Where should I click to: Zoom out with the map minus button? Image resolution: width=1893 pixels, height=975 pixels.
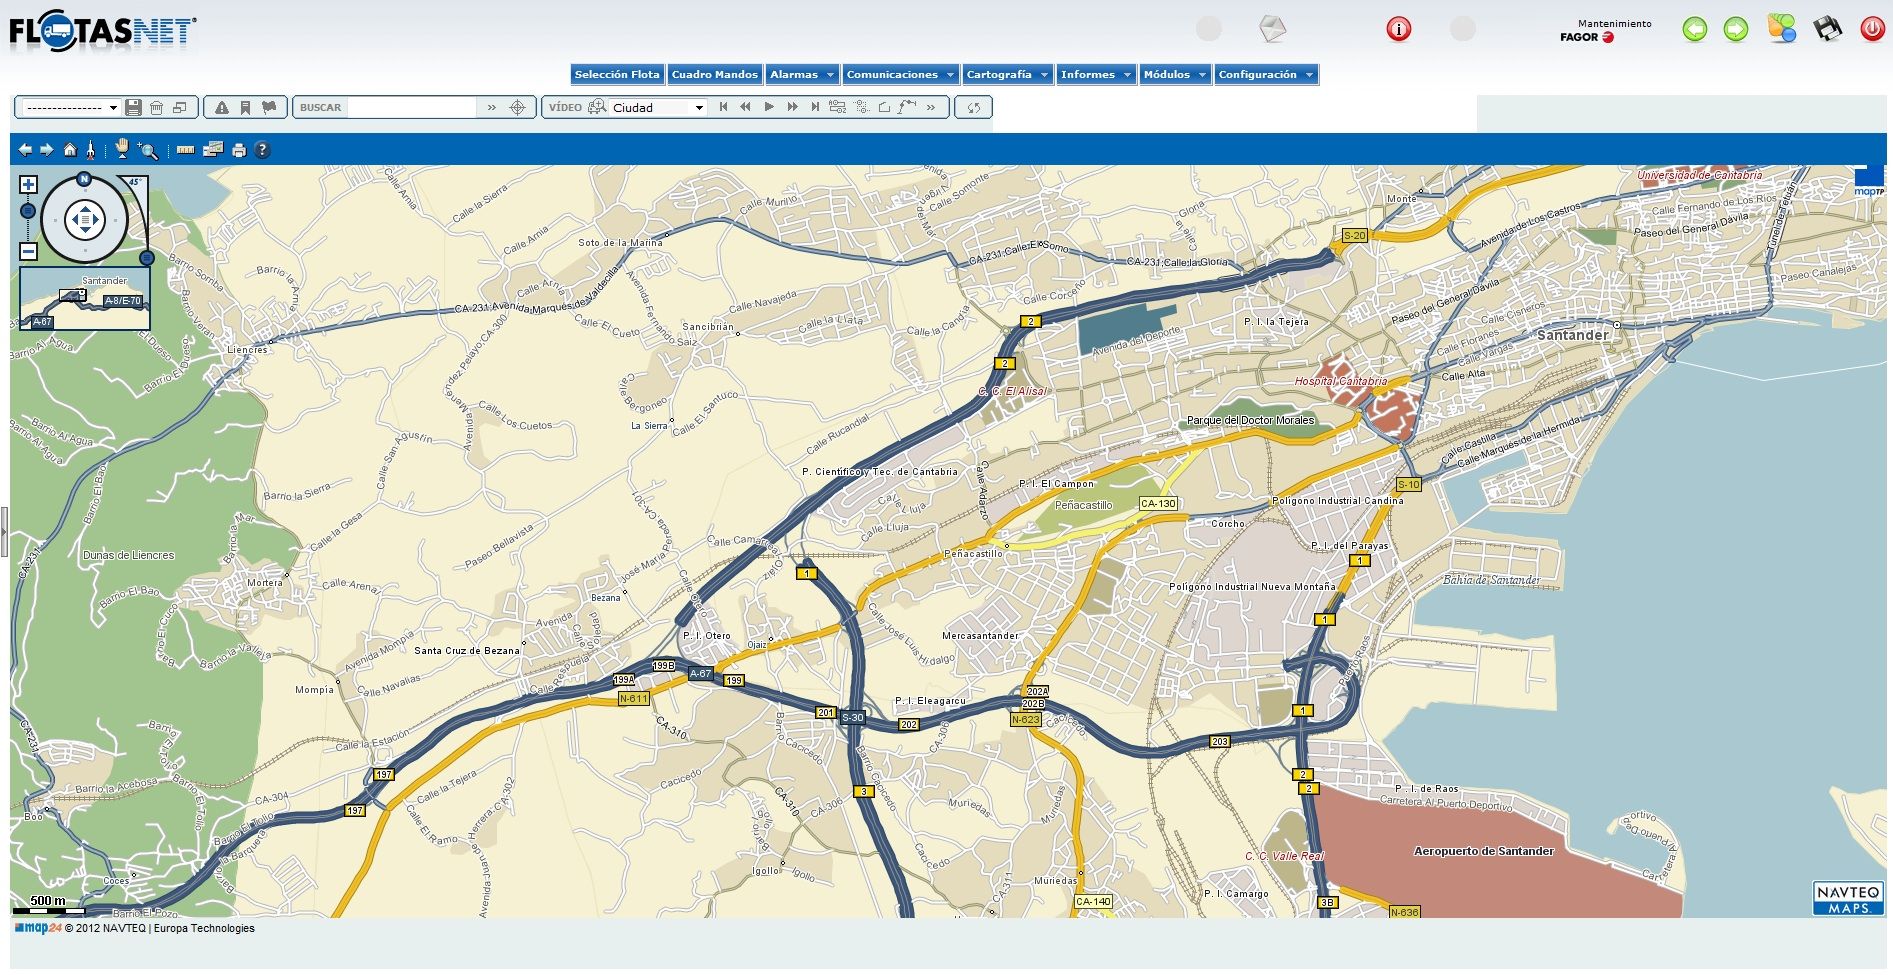[28, 252]
